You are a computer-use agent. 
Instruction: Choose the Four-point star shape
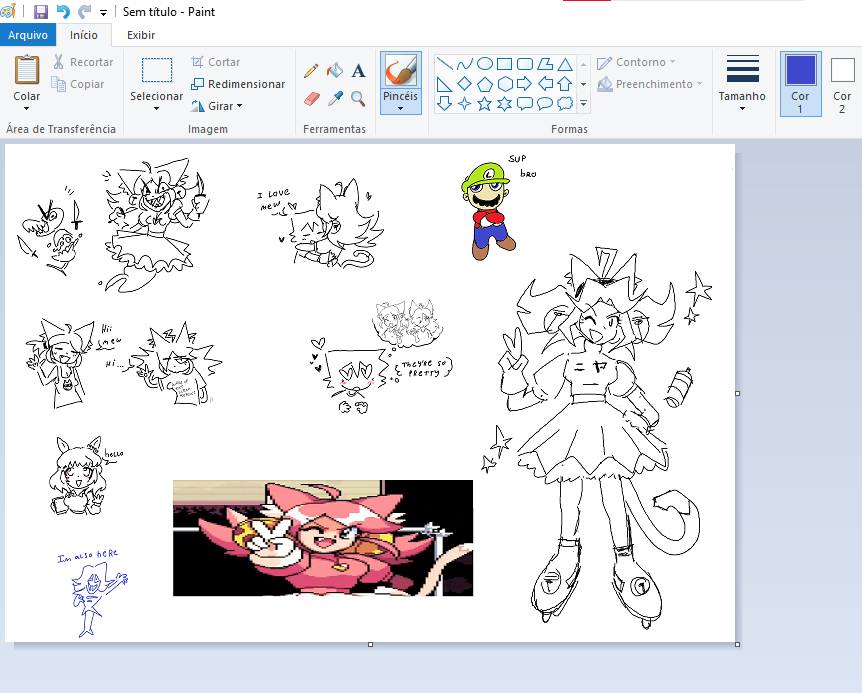pyautogui.click(x=465, y=103)
